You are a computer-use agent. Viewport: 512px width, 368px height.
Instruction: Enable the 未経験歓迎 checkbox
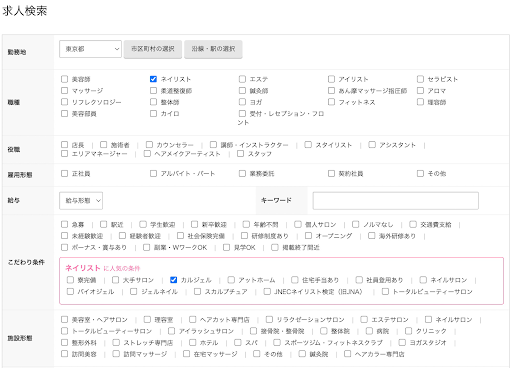pyautogui.click(x=64, y=236)
